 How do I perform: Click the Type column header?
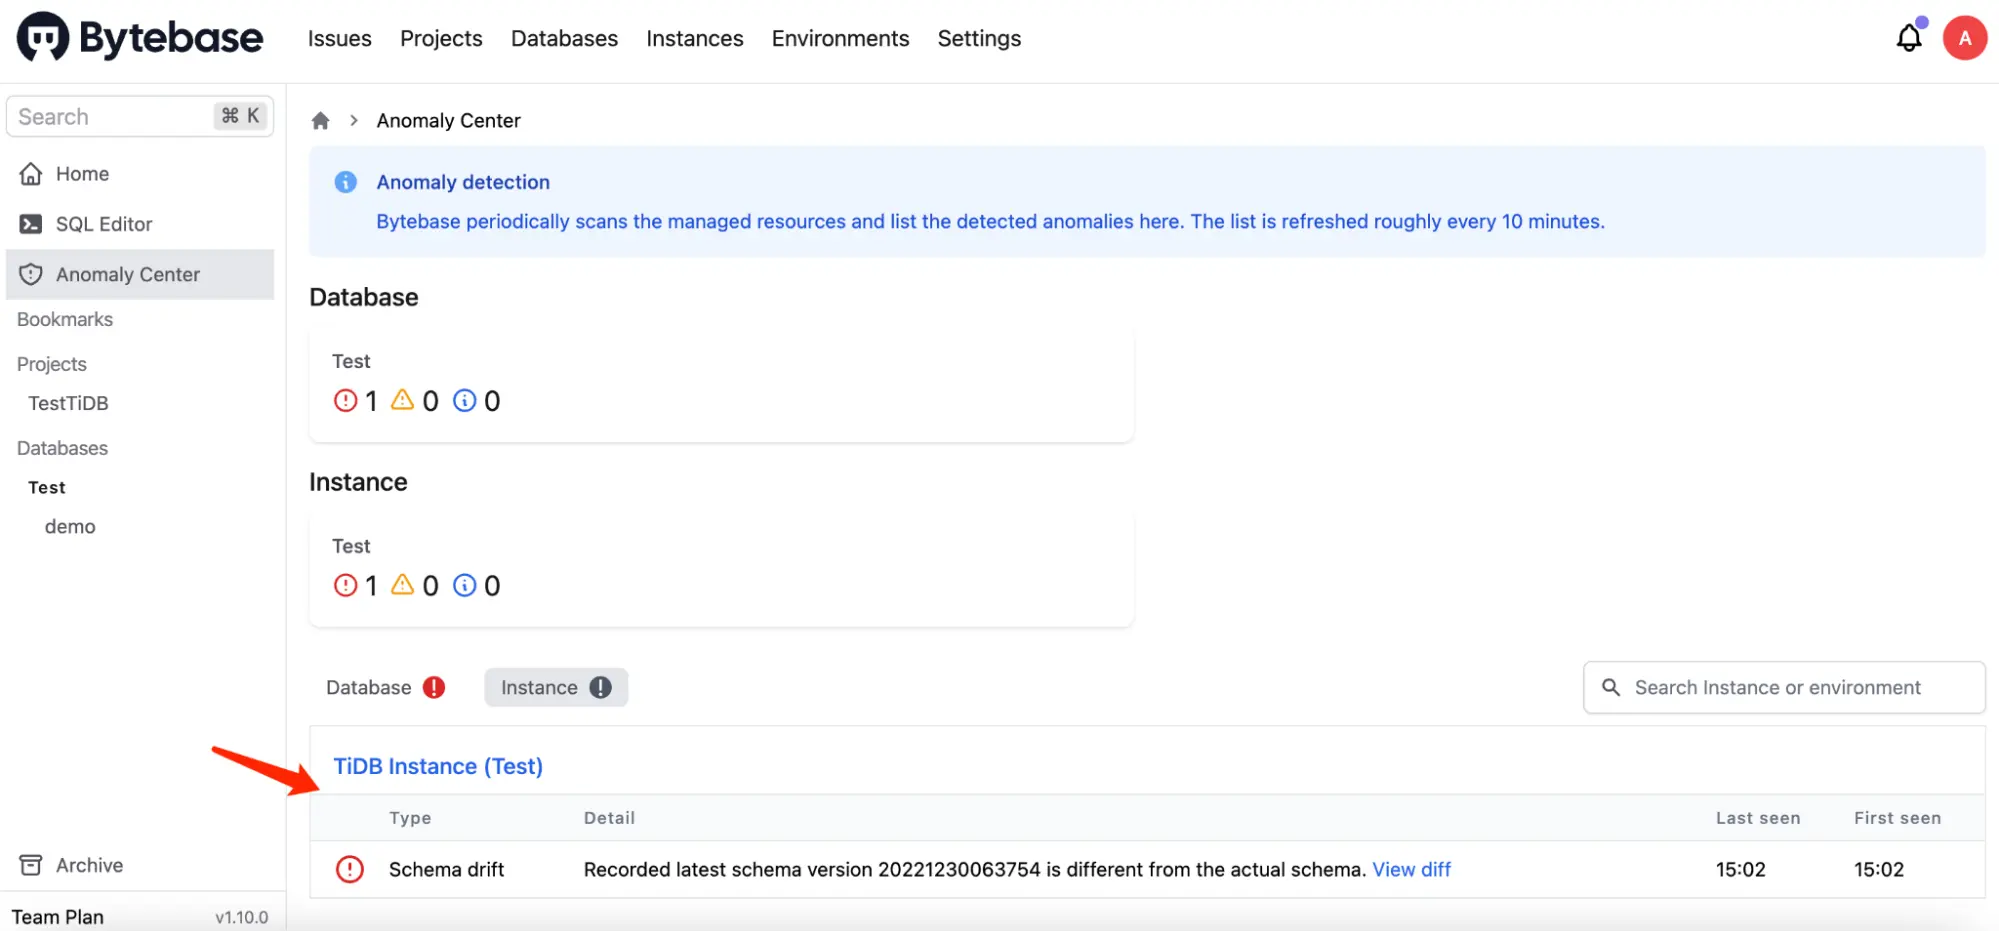[410, 818]
